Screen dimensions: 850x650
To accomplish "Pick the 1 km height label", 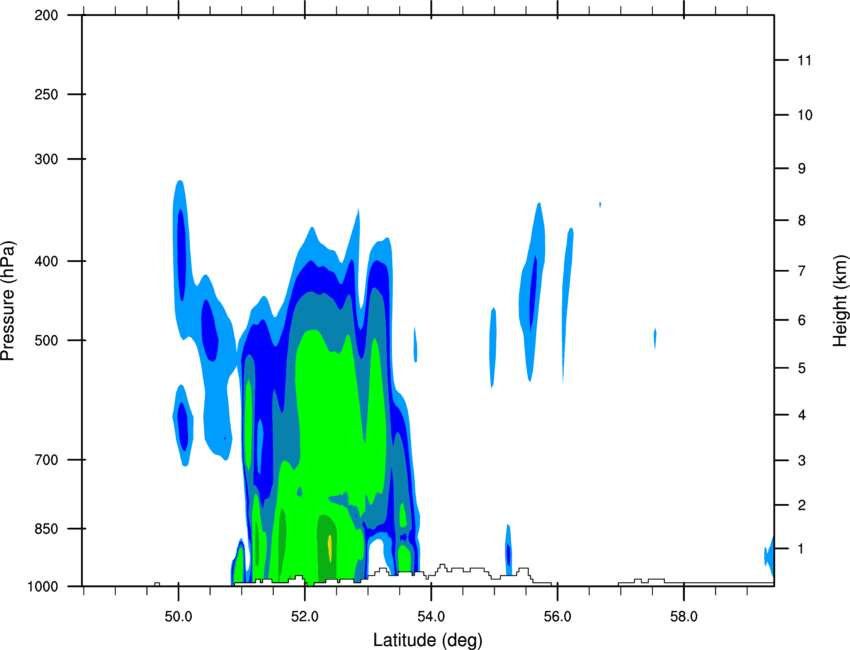I will 802,549.
